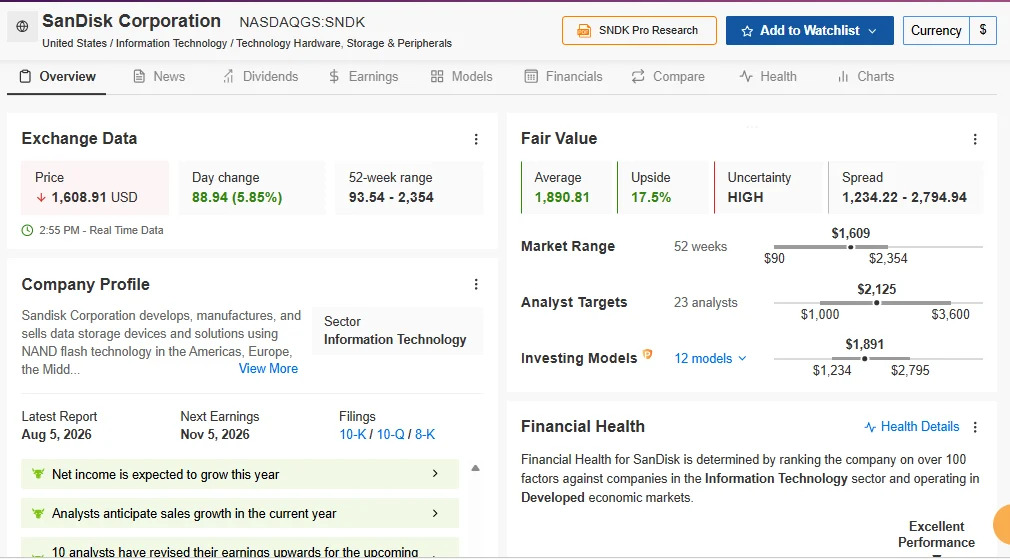Screen dimensions: 1010x560
Task: Click Spread 1,234.22 - 2,794.94 value
Action: pos(904,197)
